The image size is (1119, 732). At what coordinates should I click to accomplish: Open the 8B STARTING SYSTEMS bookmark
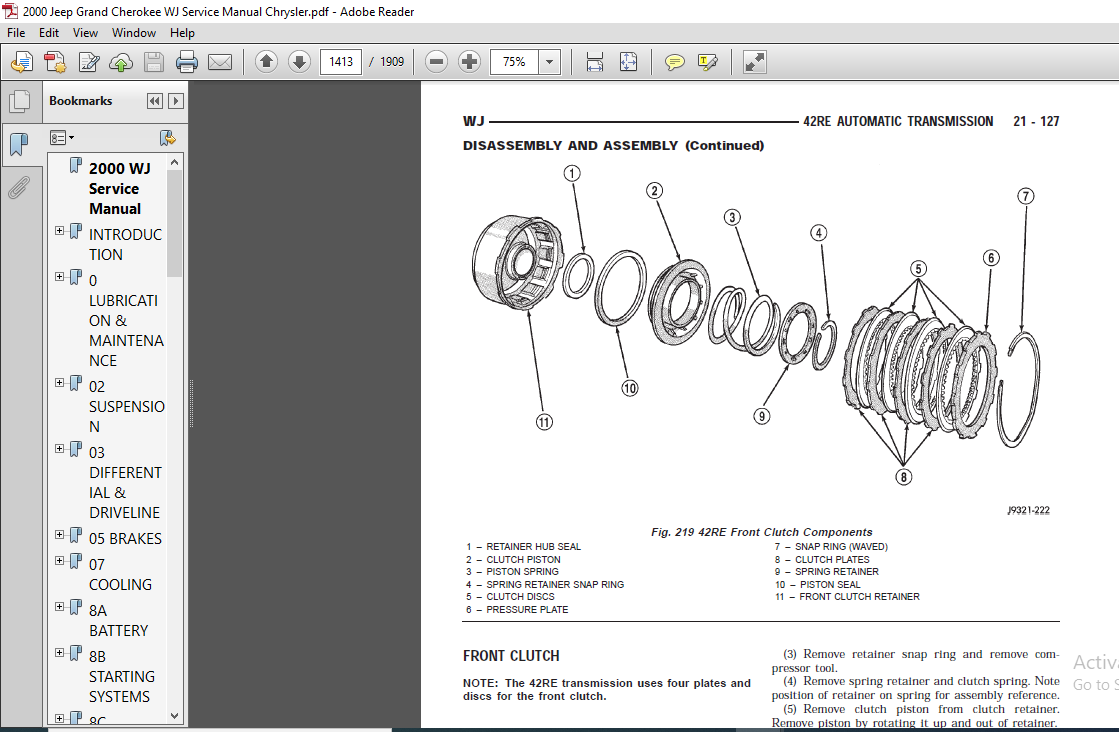pyautogui.click(x=121, y=676)
